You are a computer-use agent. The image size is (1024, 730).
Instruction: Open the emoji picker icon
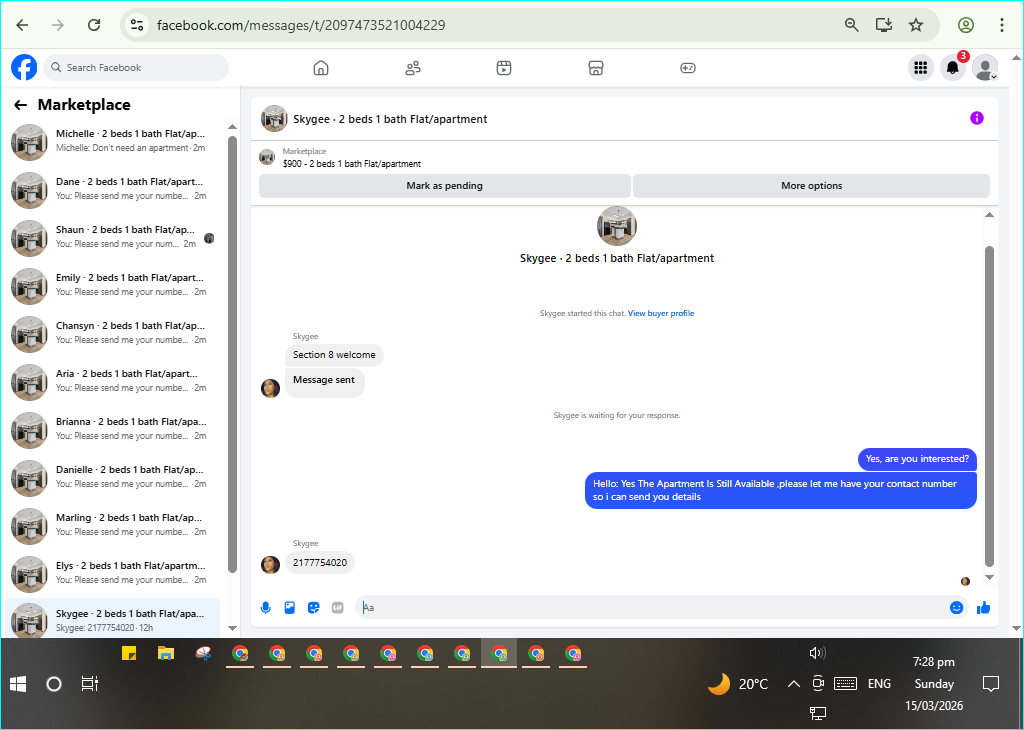[956, 608]
